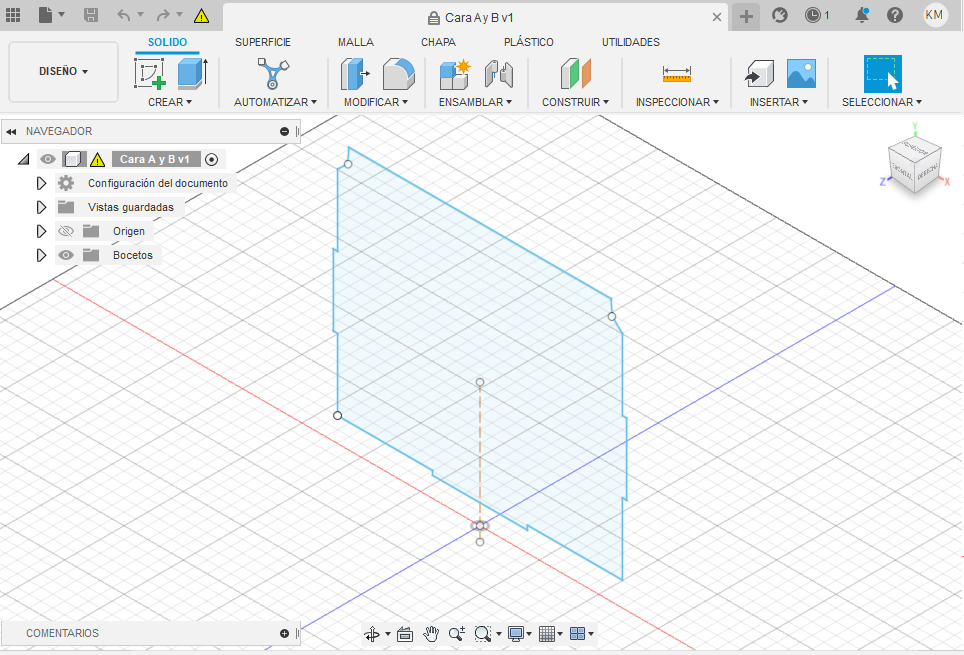Open the INSERTAR dropdown menu

778,102
